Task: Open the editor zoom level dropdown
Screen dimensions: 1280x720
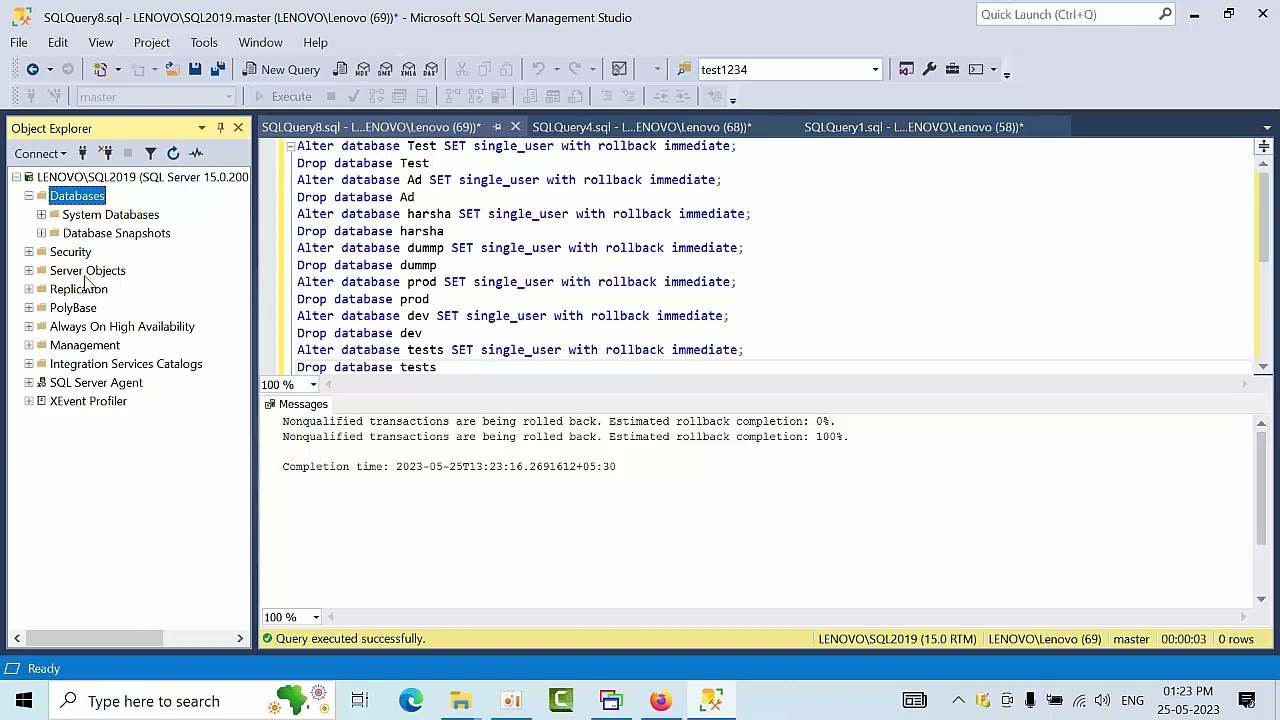Action: [313, 385]
